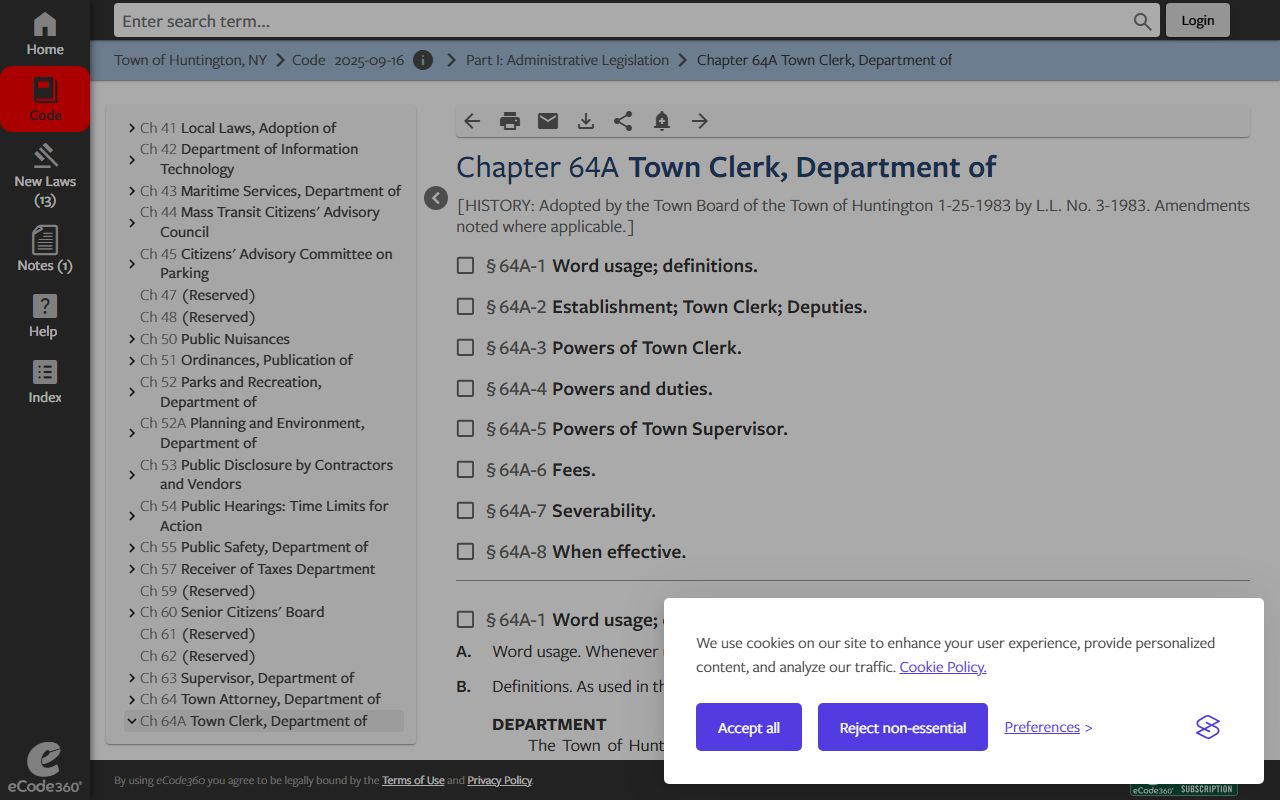Check the box for §64A-2 Establishment
The width and height of the screenshot is (1280, 800).
465,306
